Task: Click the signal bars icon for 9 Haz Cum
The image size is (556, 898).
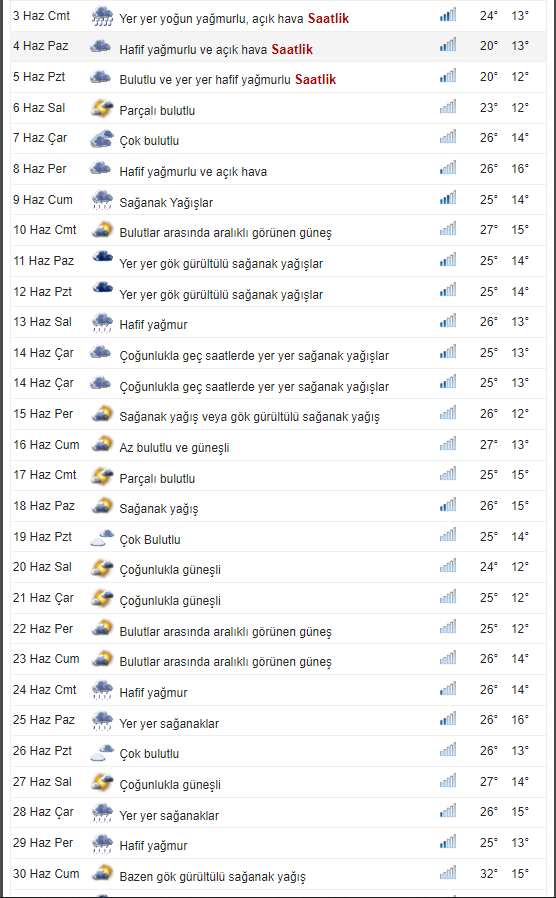Action: 448,198
